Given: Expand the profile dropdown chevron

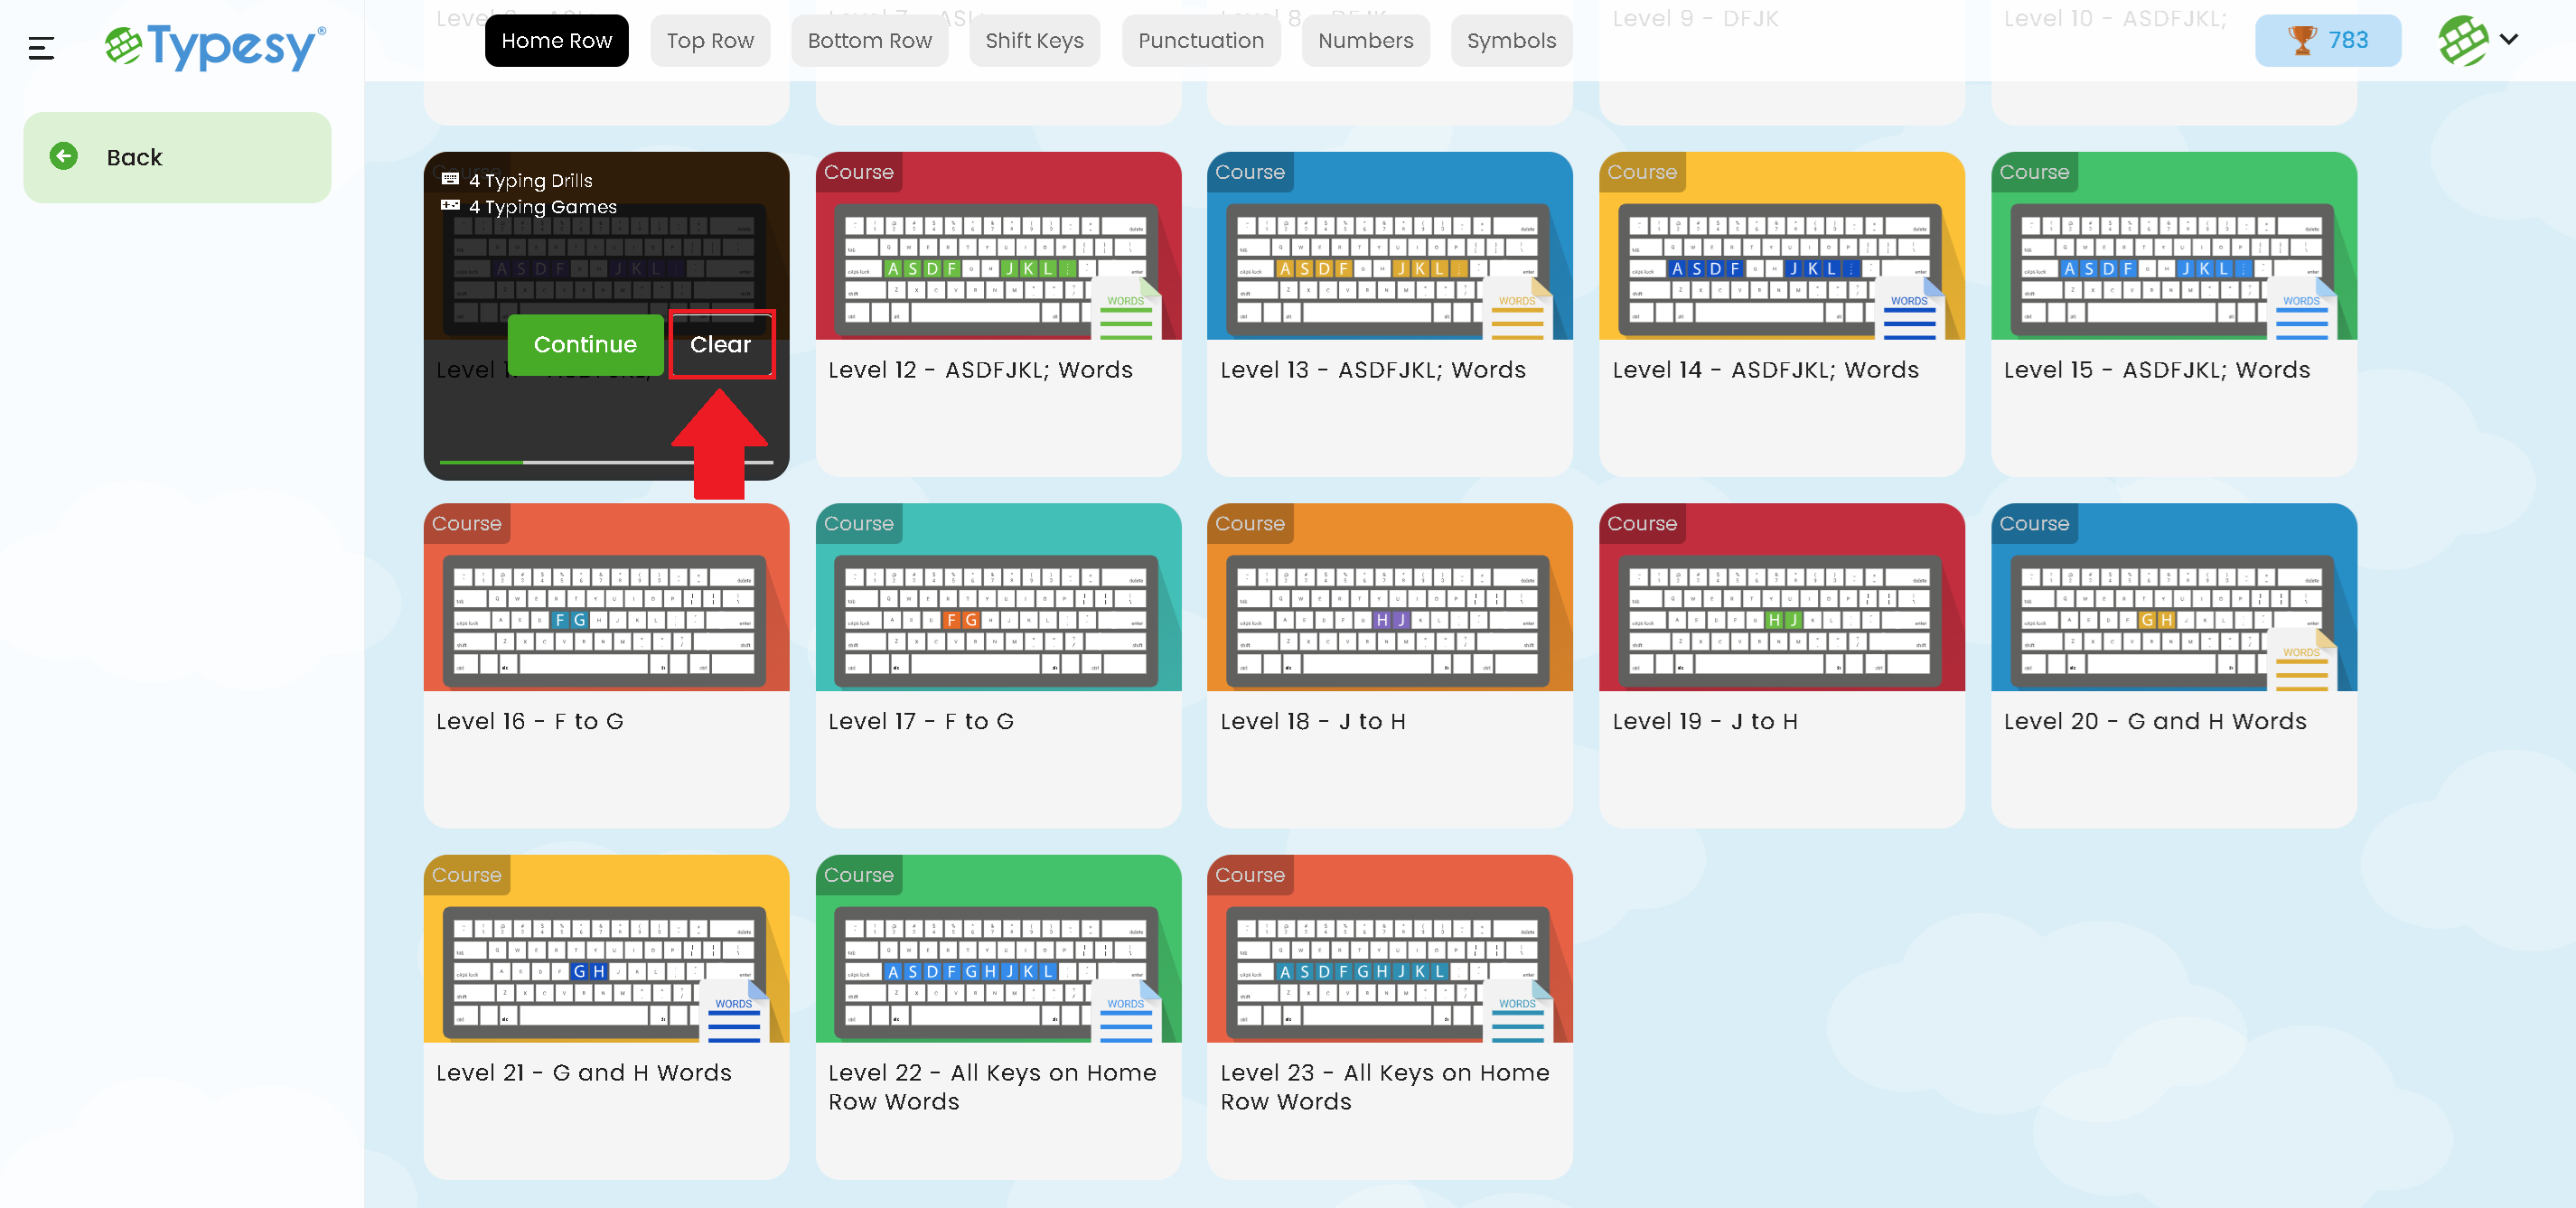Looking at the screenshot, I should click(2509, 40).
